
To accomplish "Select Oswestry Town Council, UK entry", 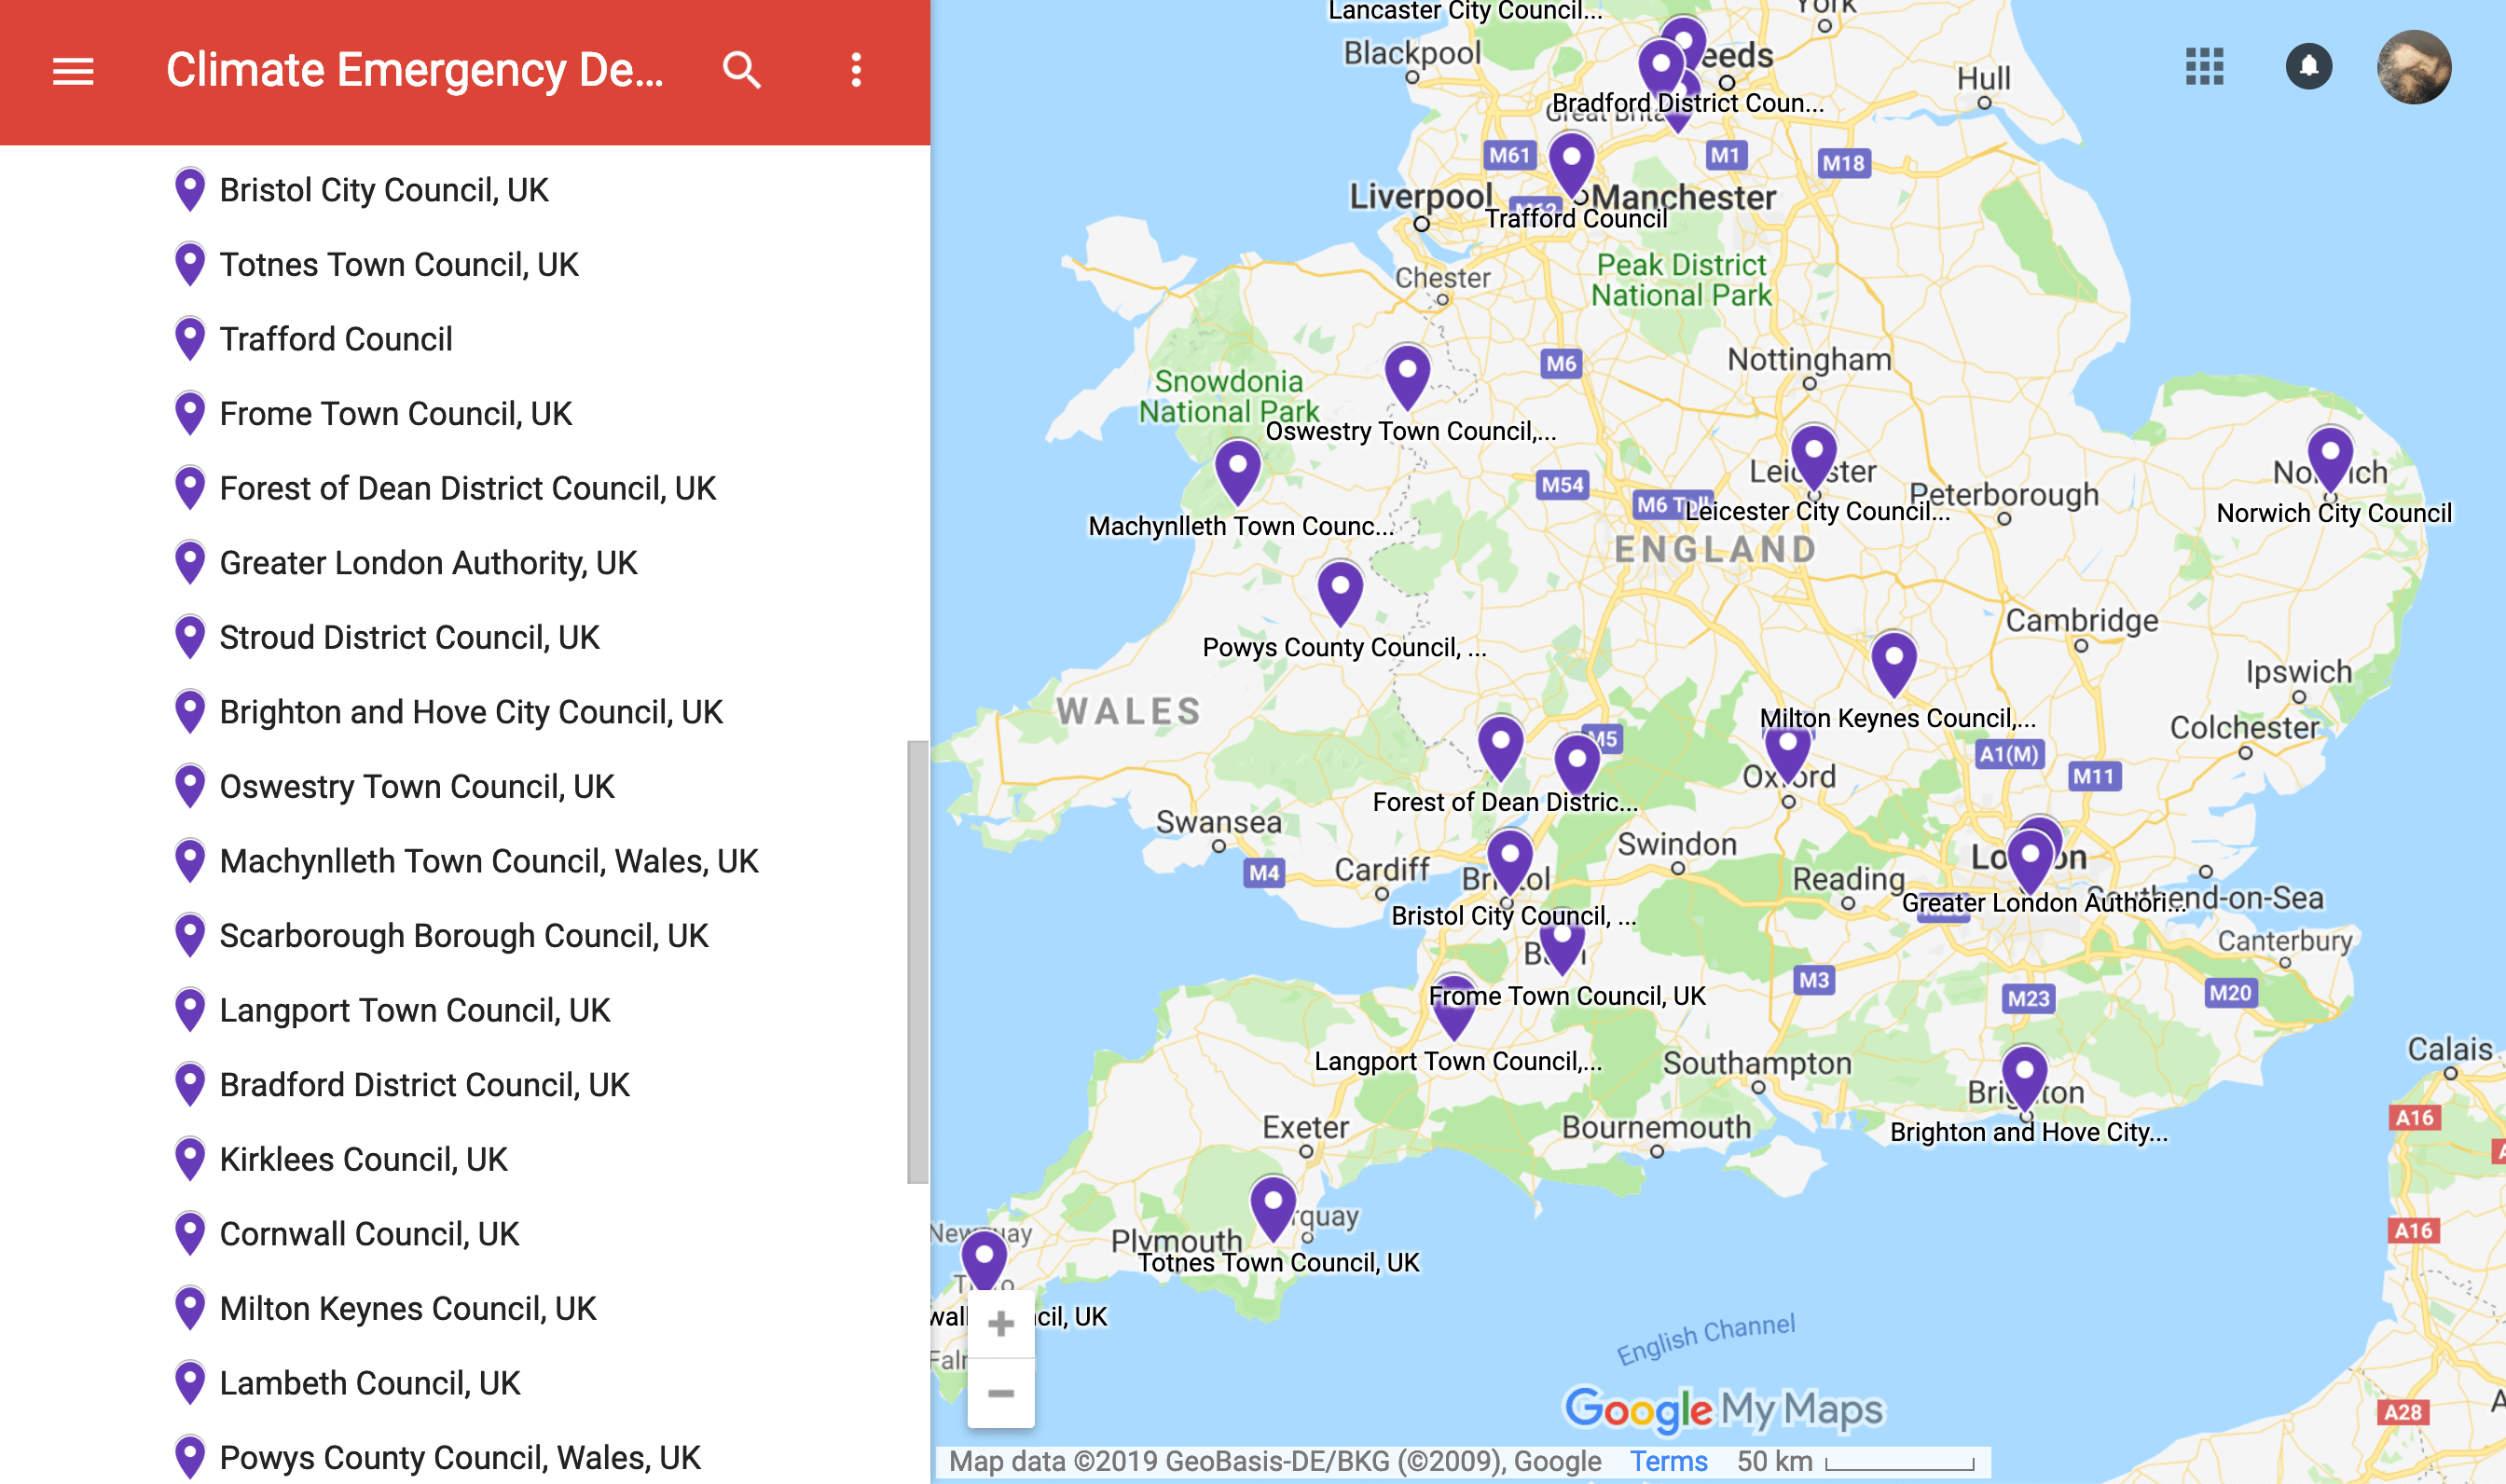I will point(417,787).
